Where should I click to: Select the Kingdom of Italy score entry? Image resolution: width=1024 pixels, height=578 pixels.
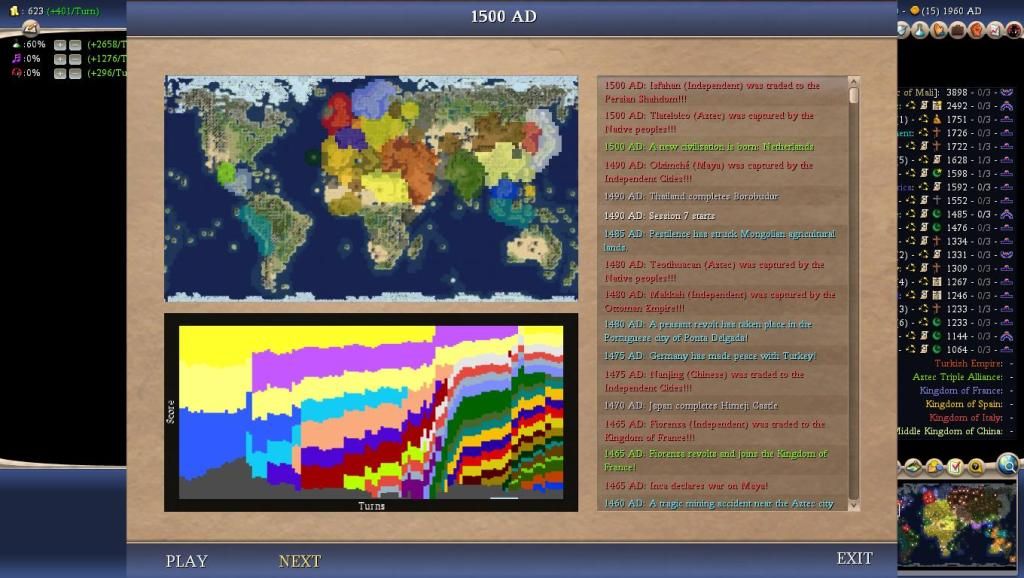(x=965, y=417)
